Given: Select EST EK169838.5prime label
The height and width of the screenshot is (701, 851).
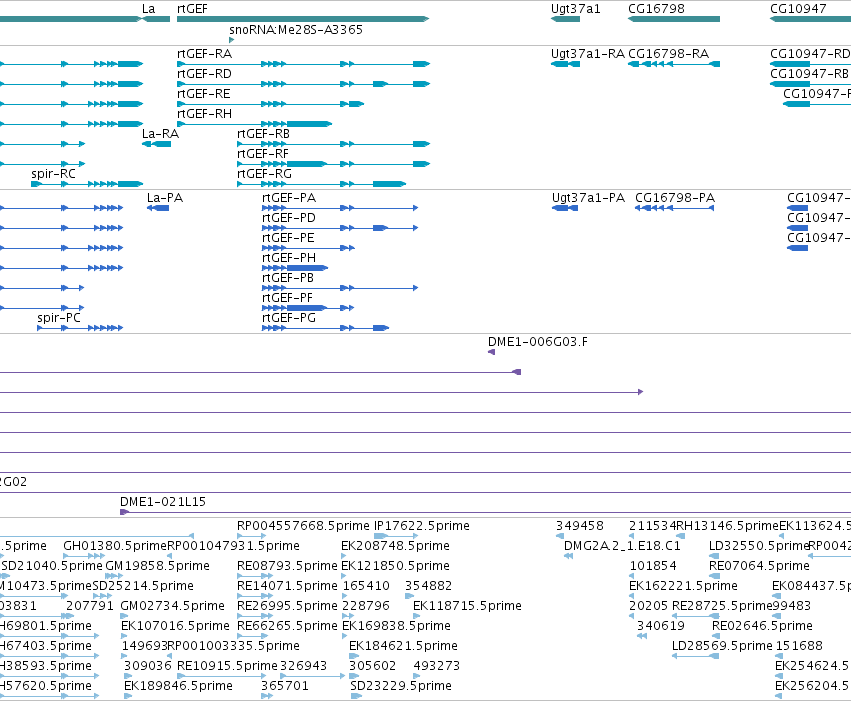Looking at the screenshot, I should (x=396, y=626).
